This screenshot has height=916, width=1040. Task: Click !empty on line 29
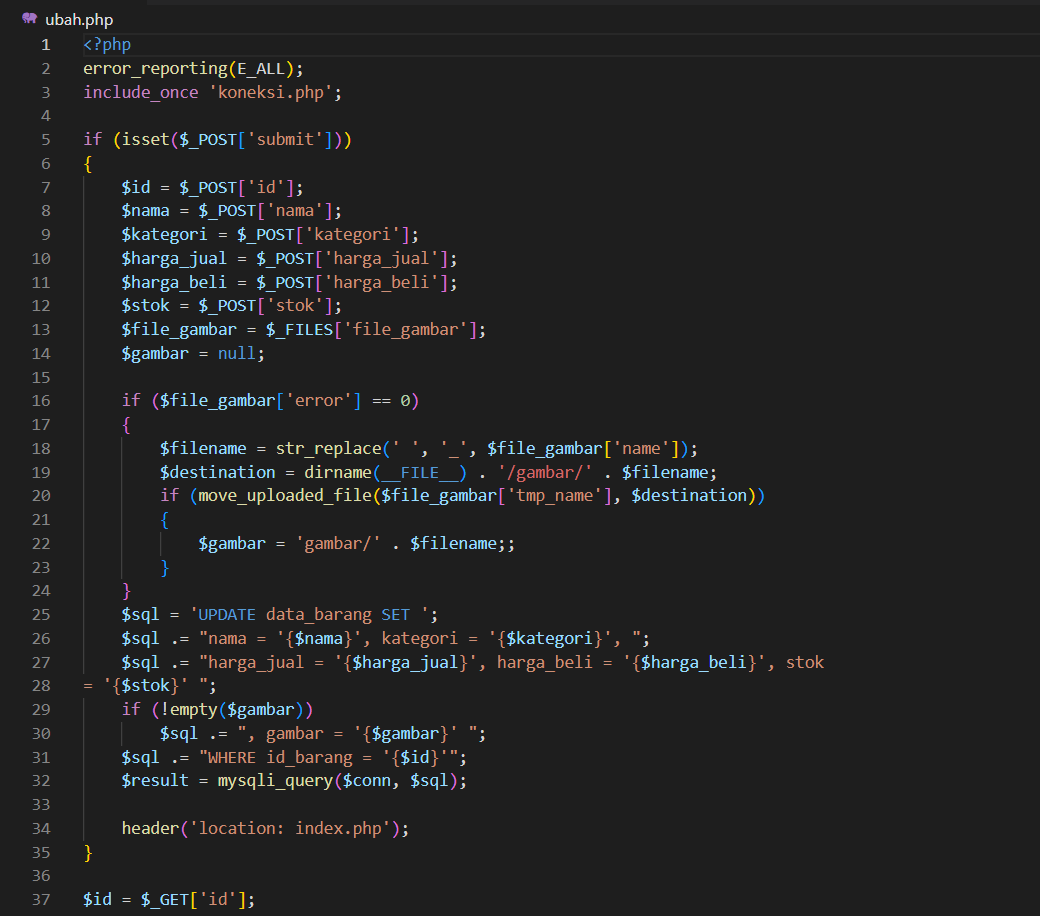(x=188, y=710)
